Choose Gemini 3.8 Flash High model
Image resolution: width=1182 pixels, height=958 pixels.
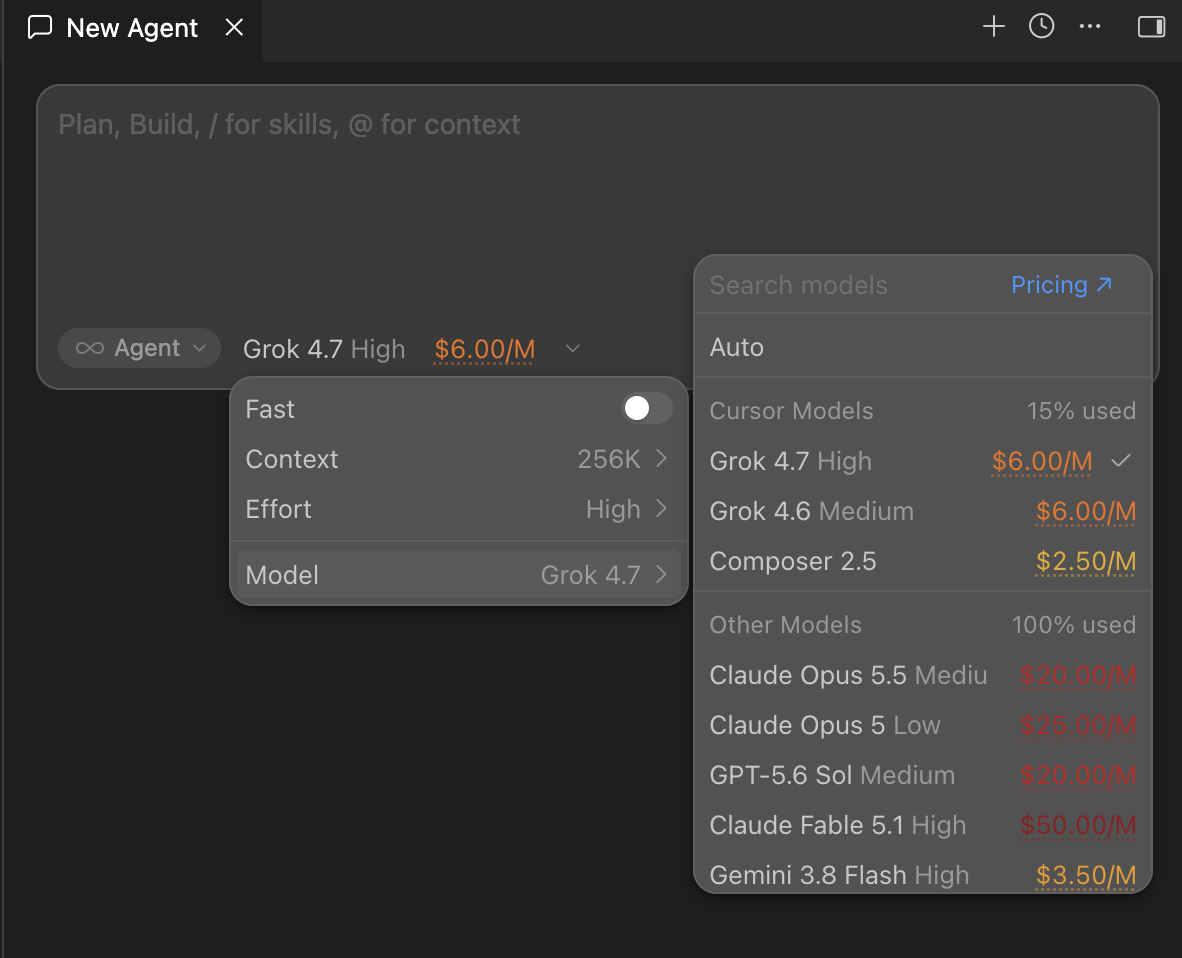point(923,875)
